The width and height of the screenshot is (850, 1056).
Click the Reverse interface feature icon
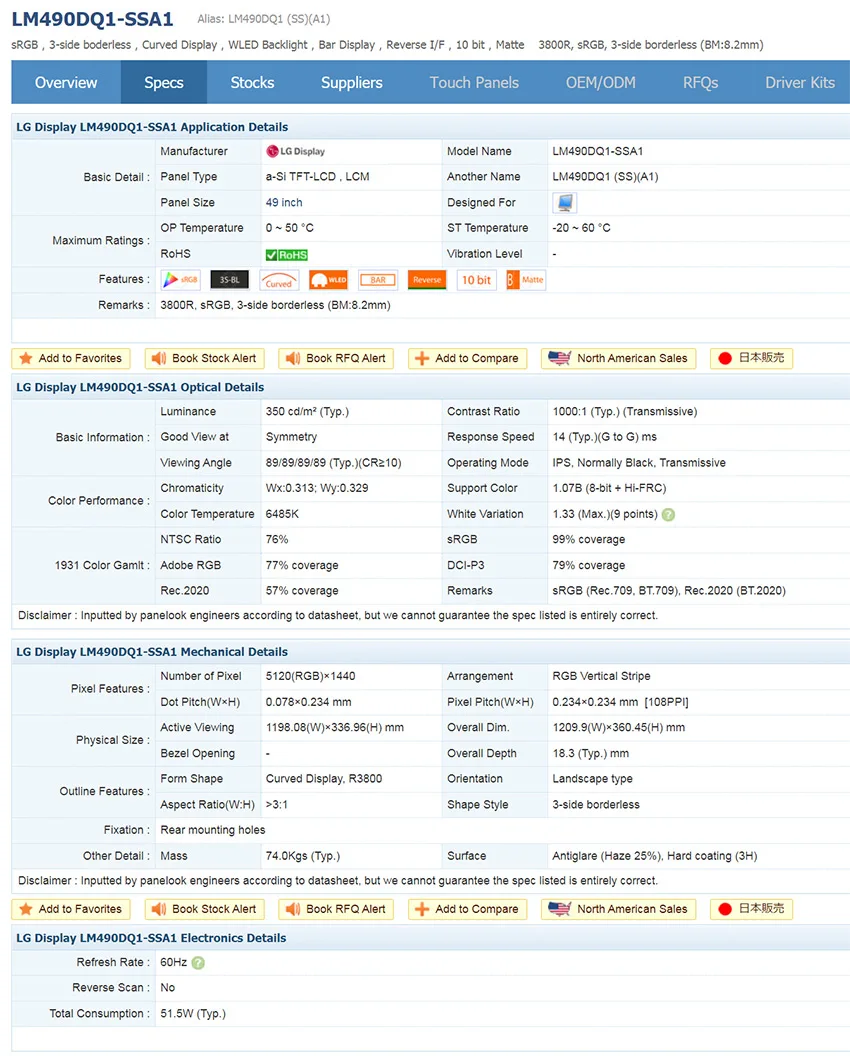click(x=427, y=279)
